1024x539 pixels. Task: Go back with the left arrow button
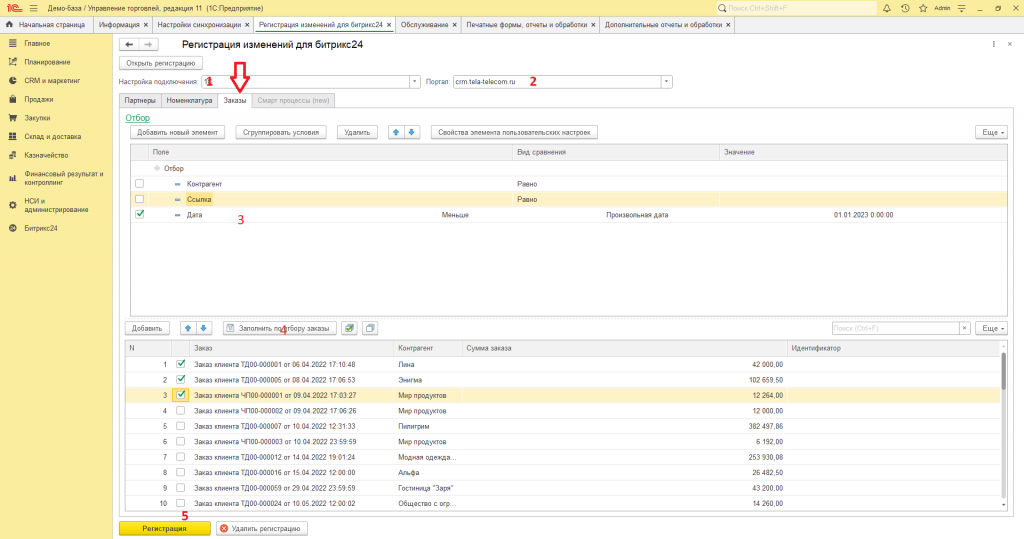[x=129, y=44]
